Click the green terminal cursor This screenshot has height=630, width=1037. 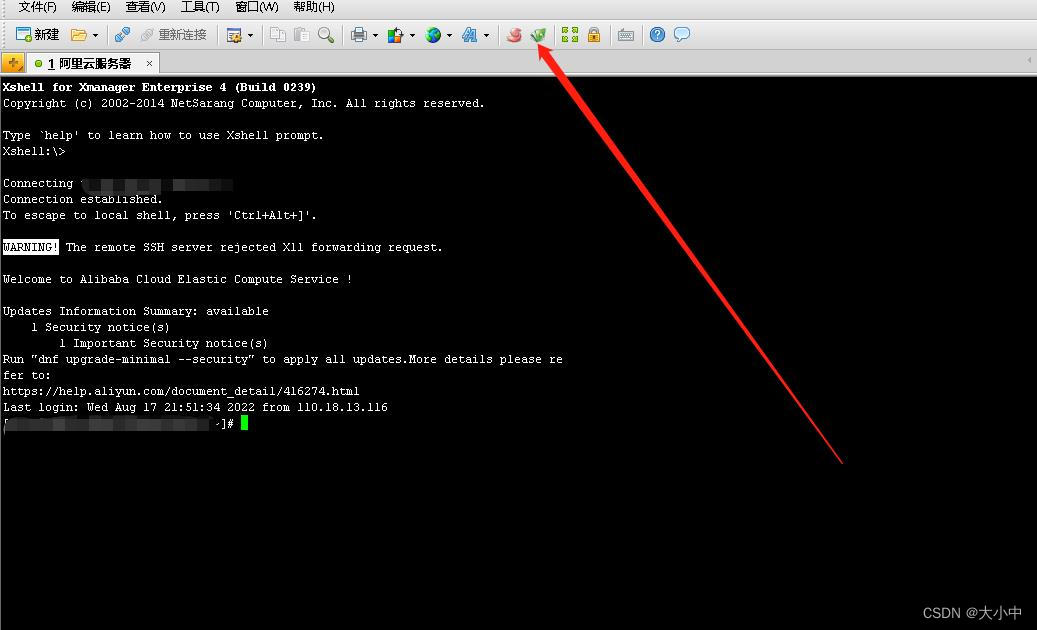[245, 423]
